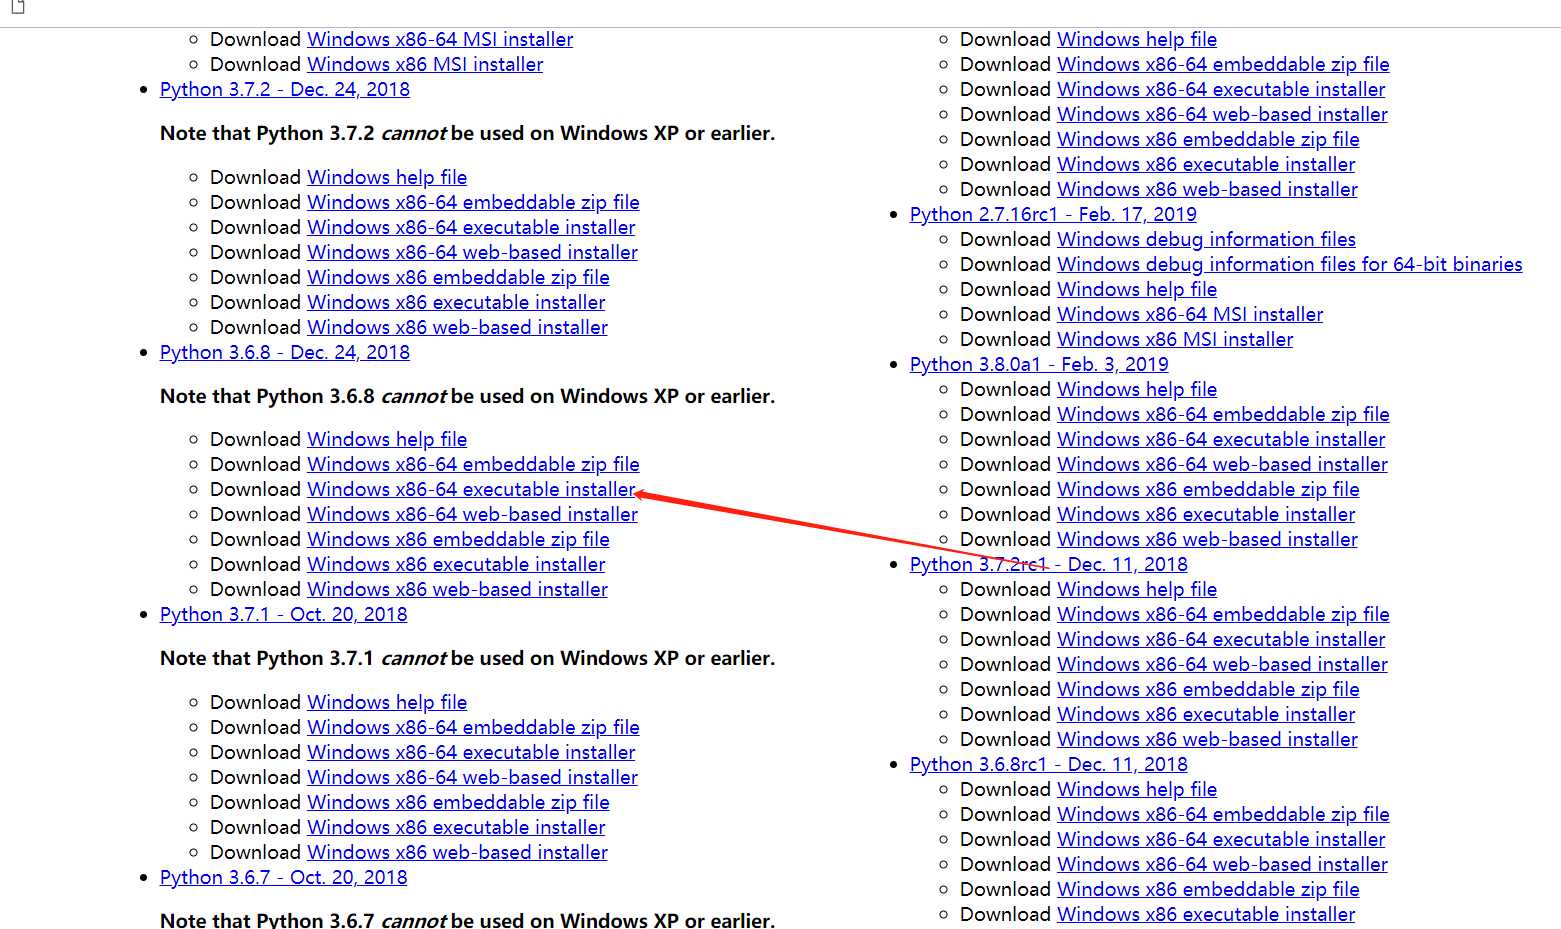Get Python 3.7.1 x86 executable installer

click(456, 827)
